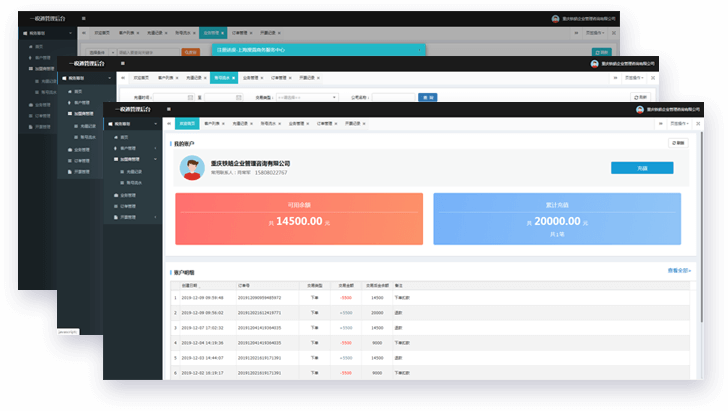This screenshot has height=411, width=728.
Task: Click the 刷新 refresh button in front window
Action: tap(679, 143)
